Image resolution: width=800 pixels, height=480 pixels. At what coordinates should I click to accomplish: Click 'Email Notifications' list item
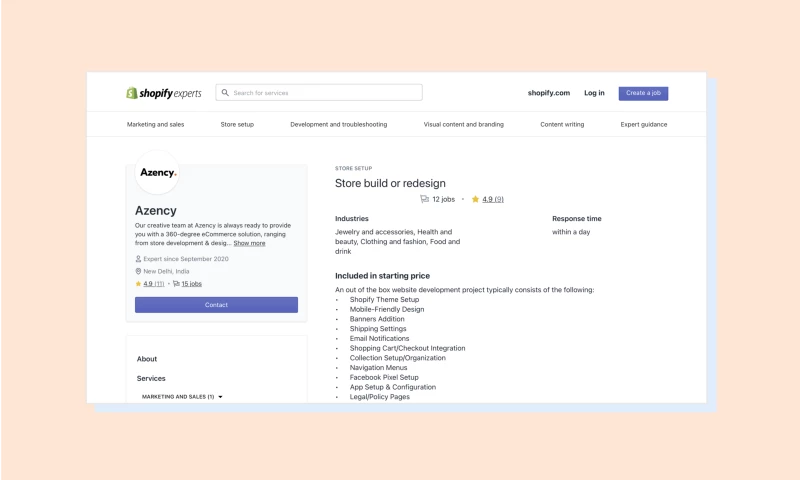(x=379, y=338)
